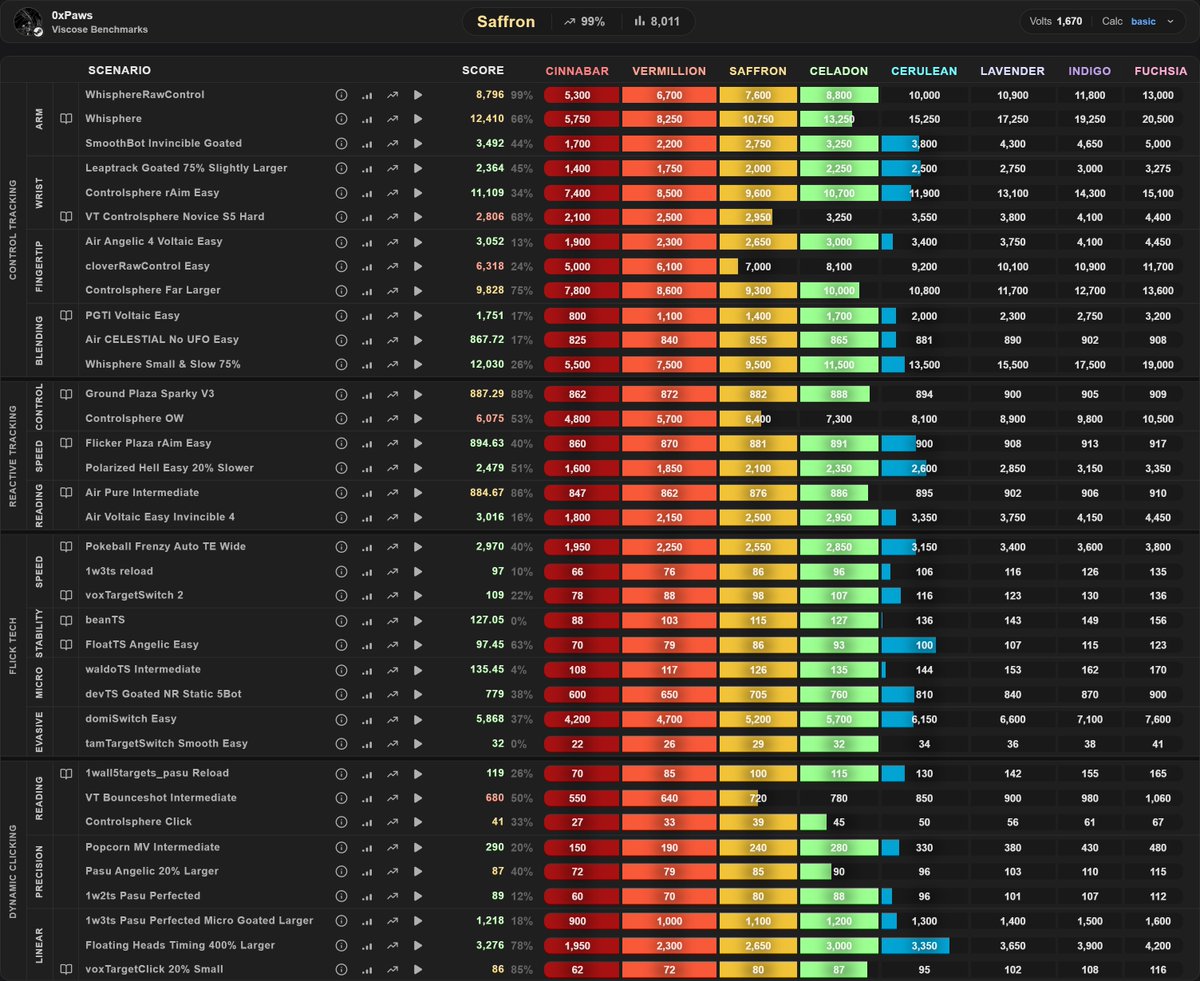This screenshot has width=1200, height=981.
Task: Start Ground Plaza Sparky V3 with its play icon
Action: pos(418,394)
